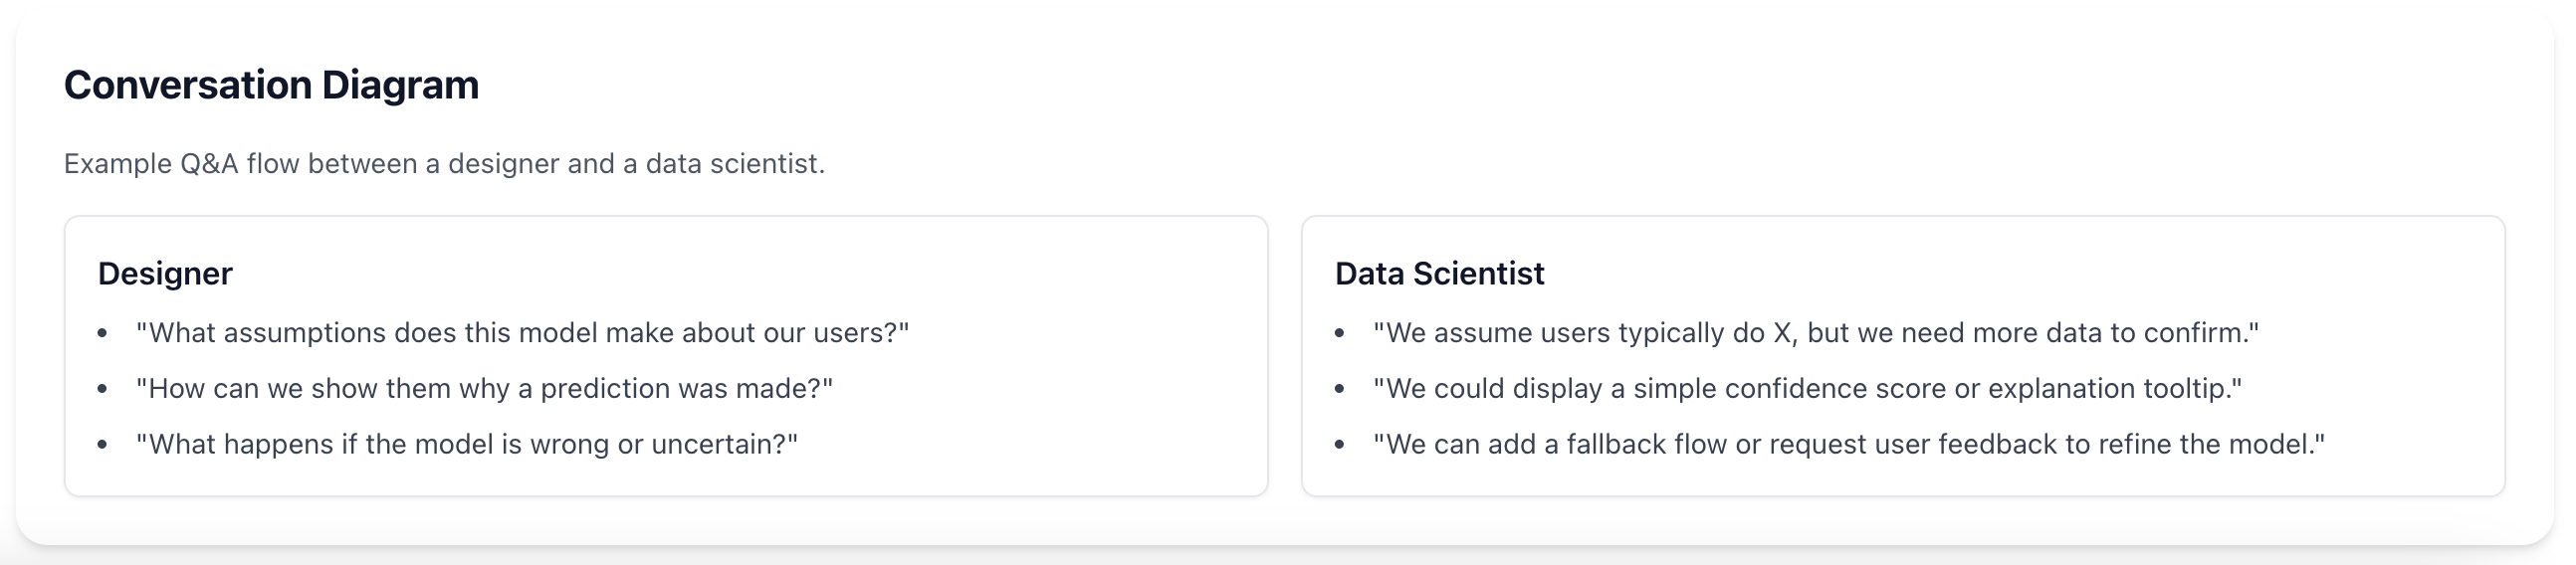Click the bullet before 'What happens if'
Screen dimensions: 2576x565
point(102,445)
